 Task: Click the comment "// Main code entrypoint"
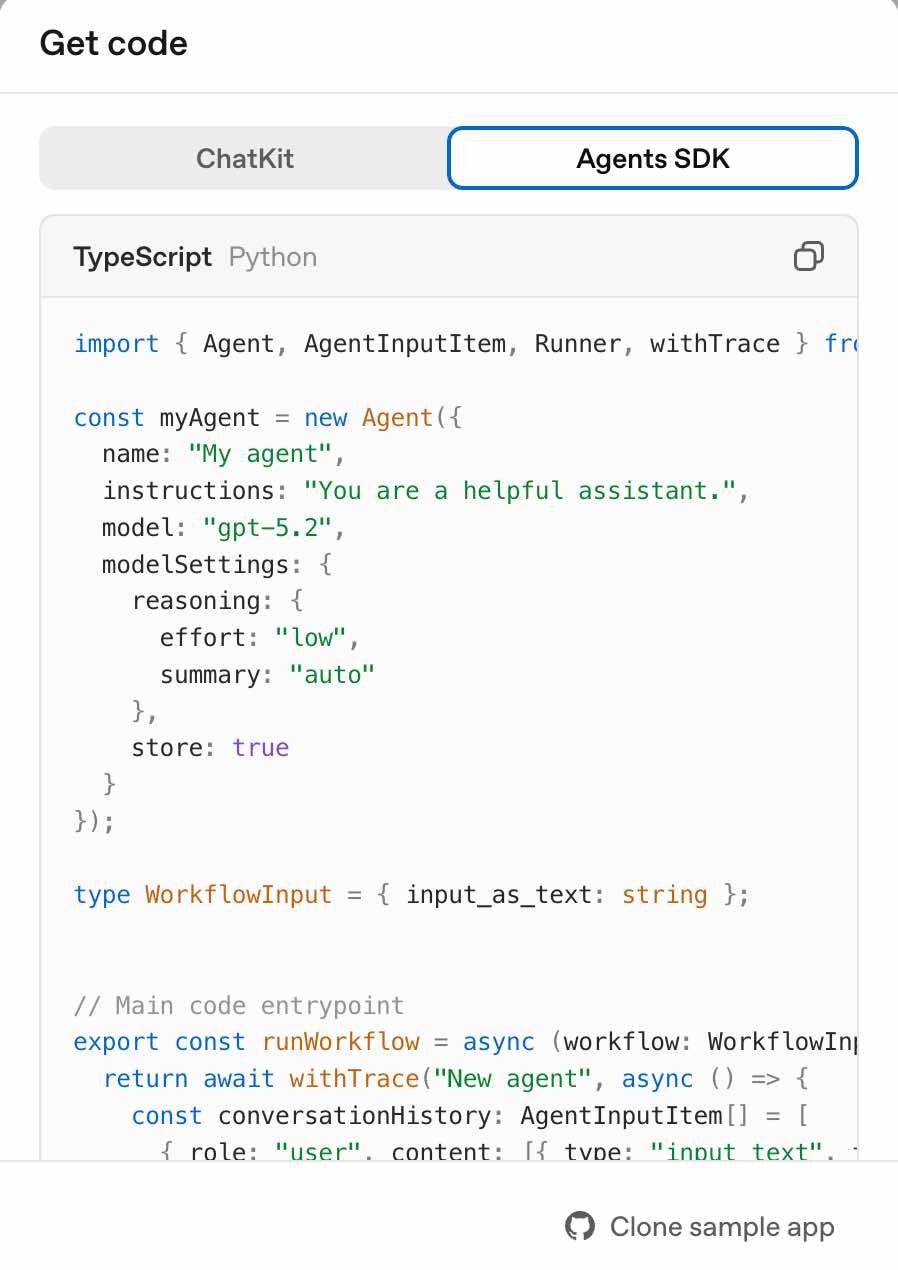(239, 1005)
